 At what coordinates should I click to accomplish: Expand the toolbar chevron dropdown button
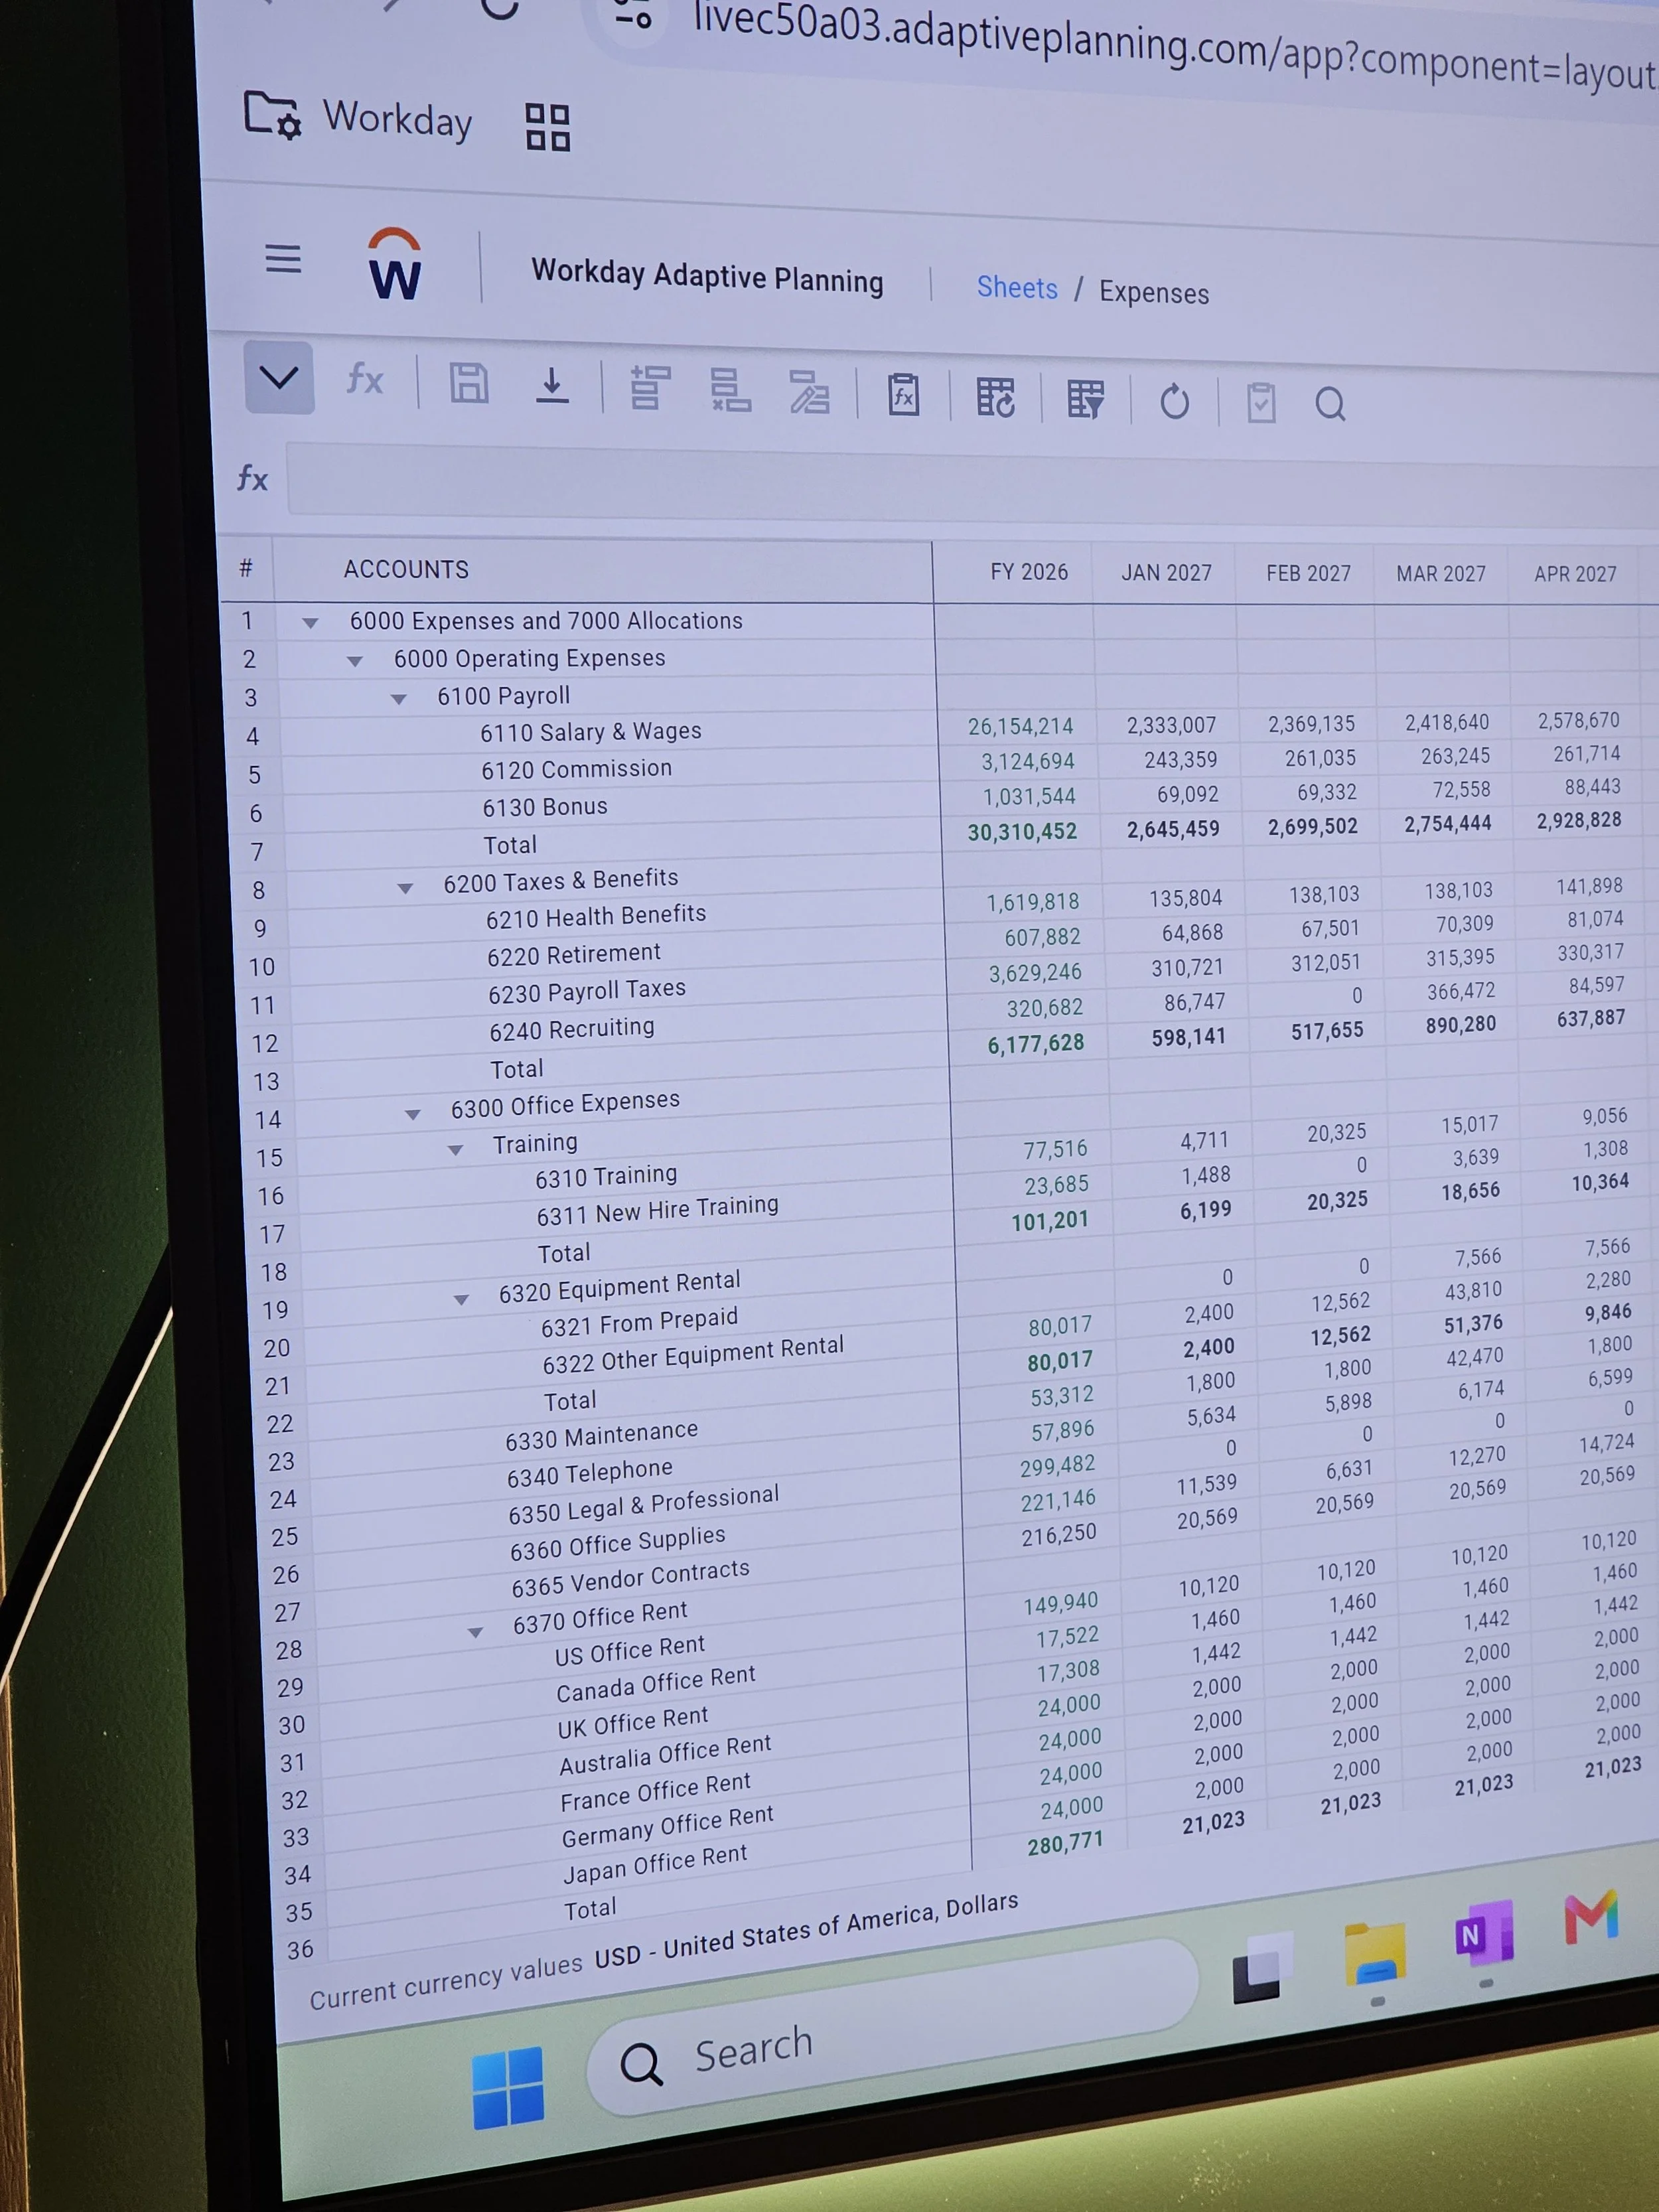click(279, 377)
